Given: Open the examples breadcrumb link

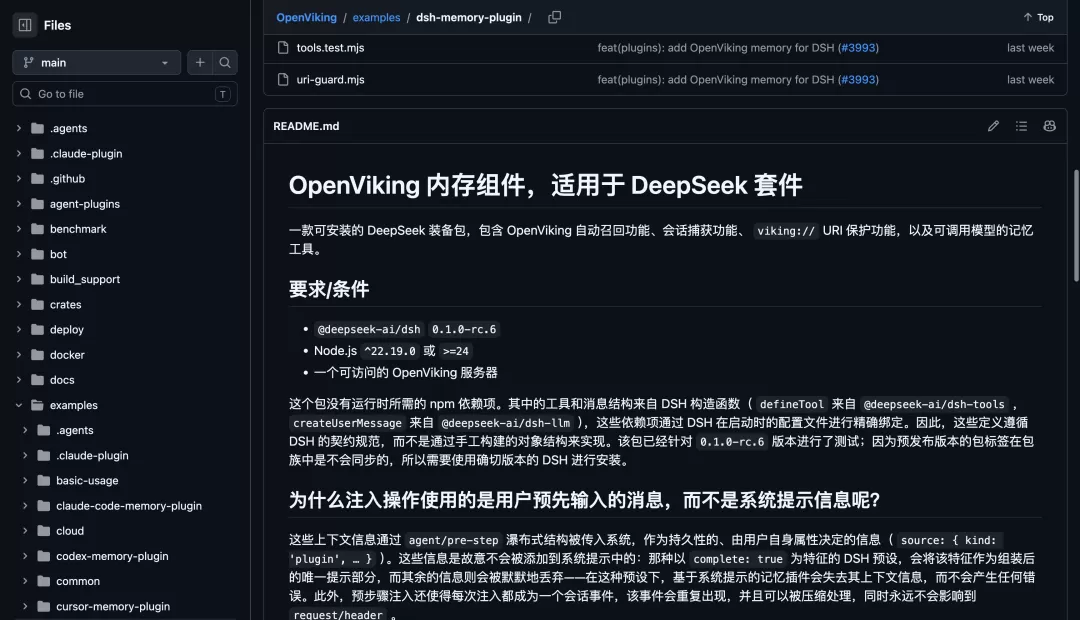Looking at the screenshot, I should point(376,17).
